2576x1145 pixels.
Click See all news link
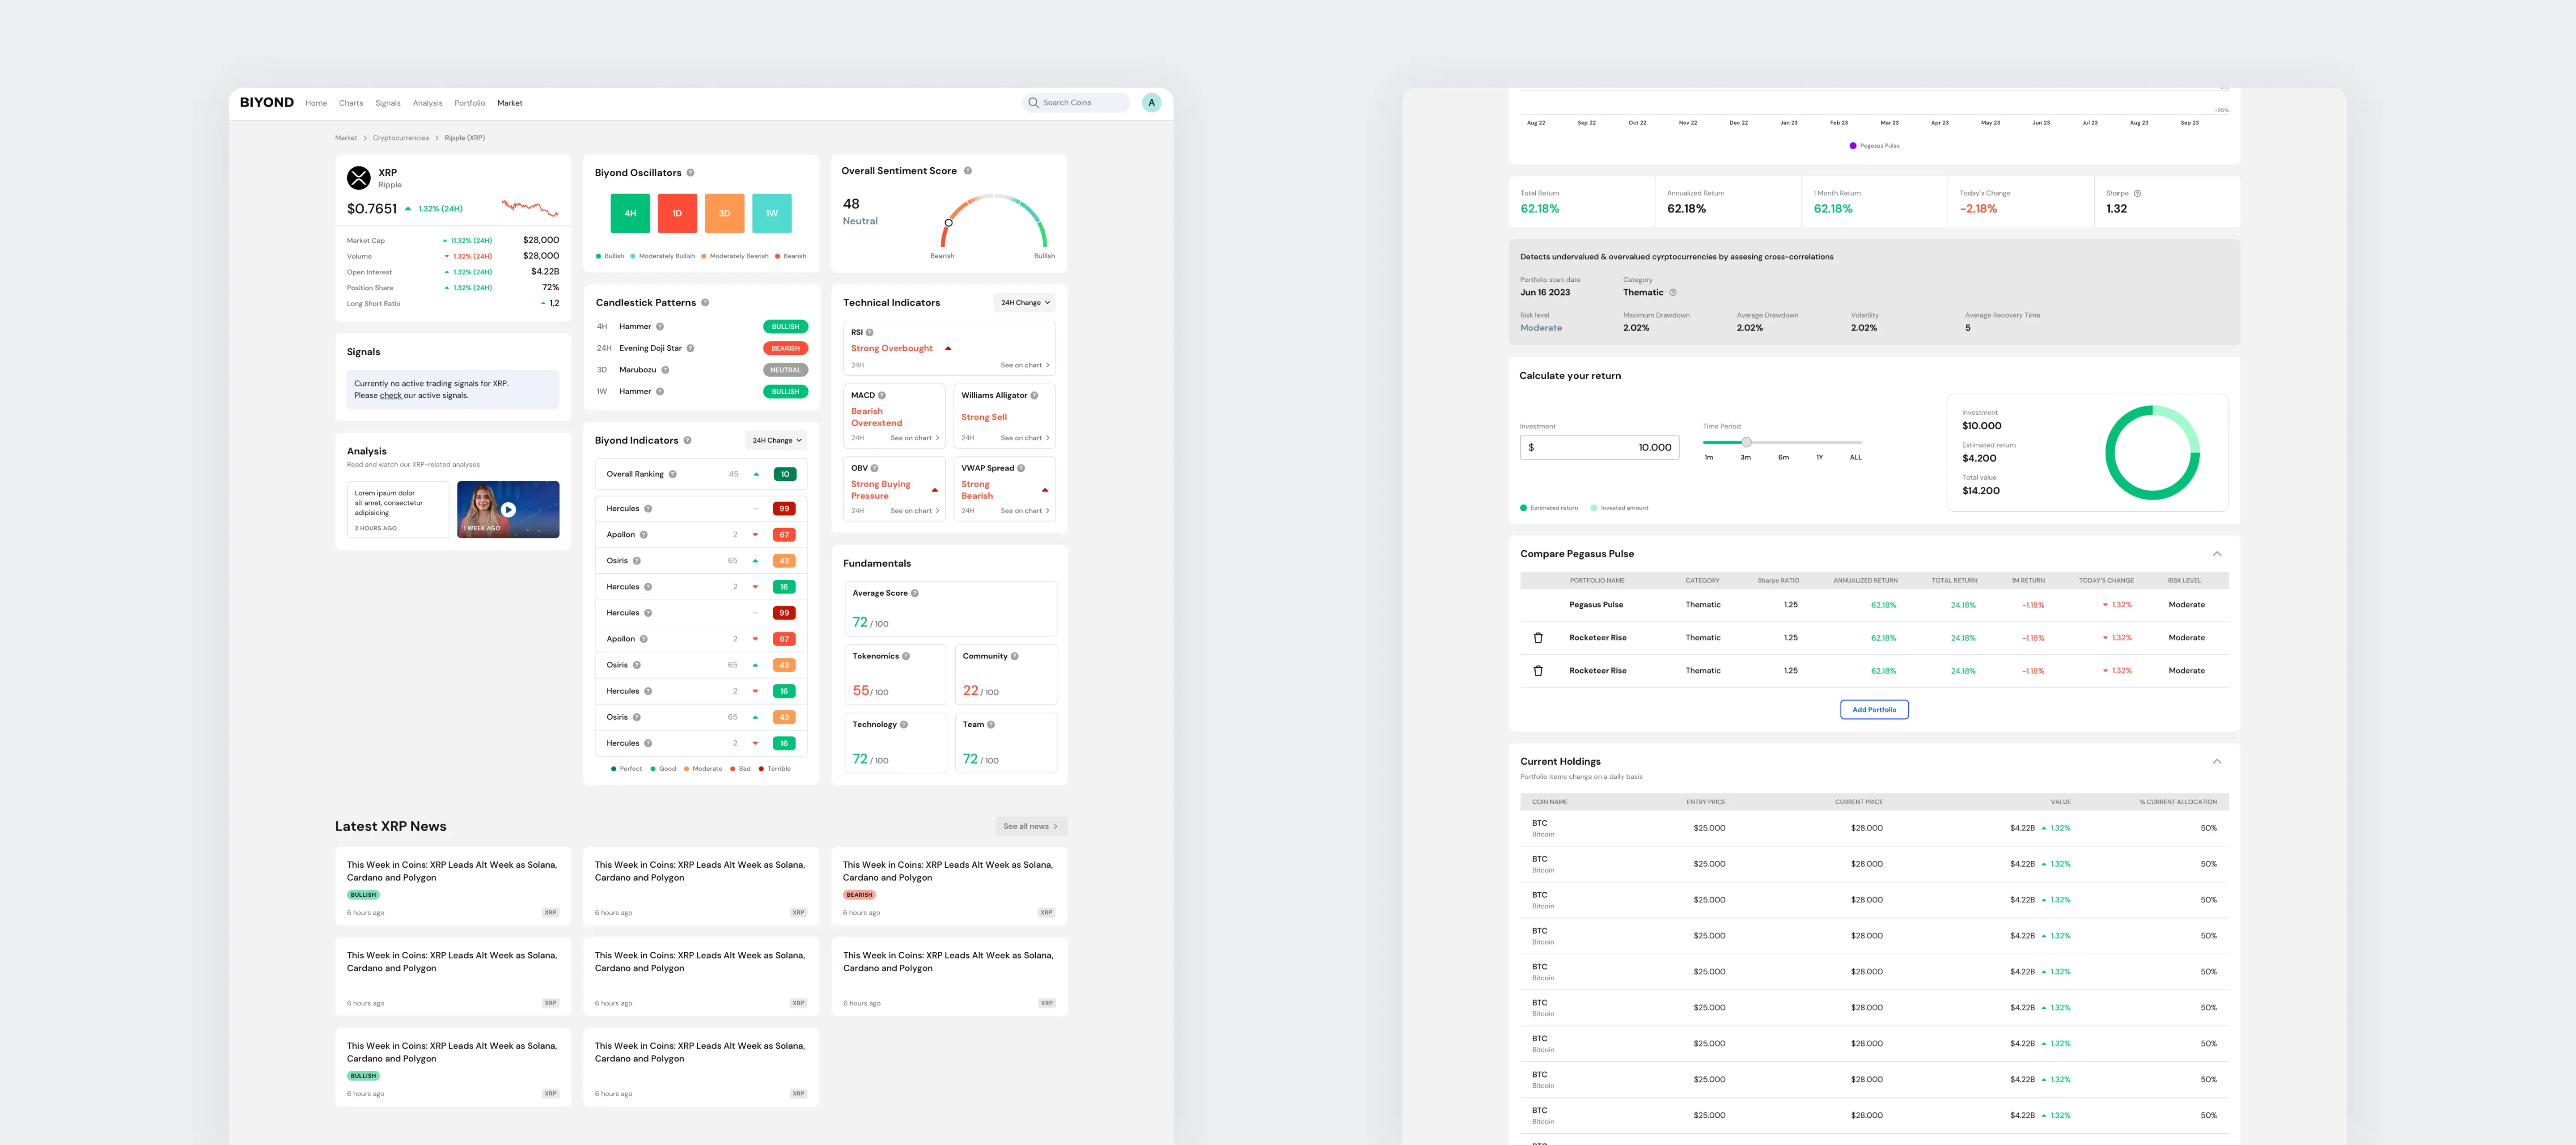(x=1031, y=827)
